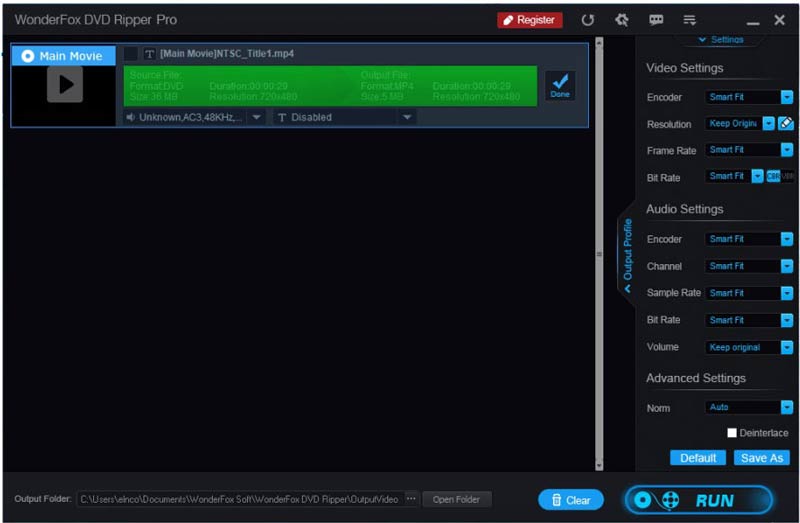Click the filename [Main Movie]NTSC_Title1.mp4

227,54
